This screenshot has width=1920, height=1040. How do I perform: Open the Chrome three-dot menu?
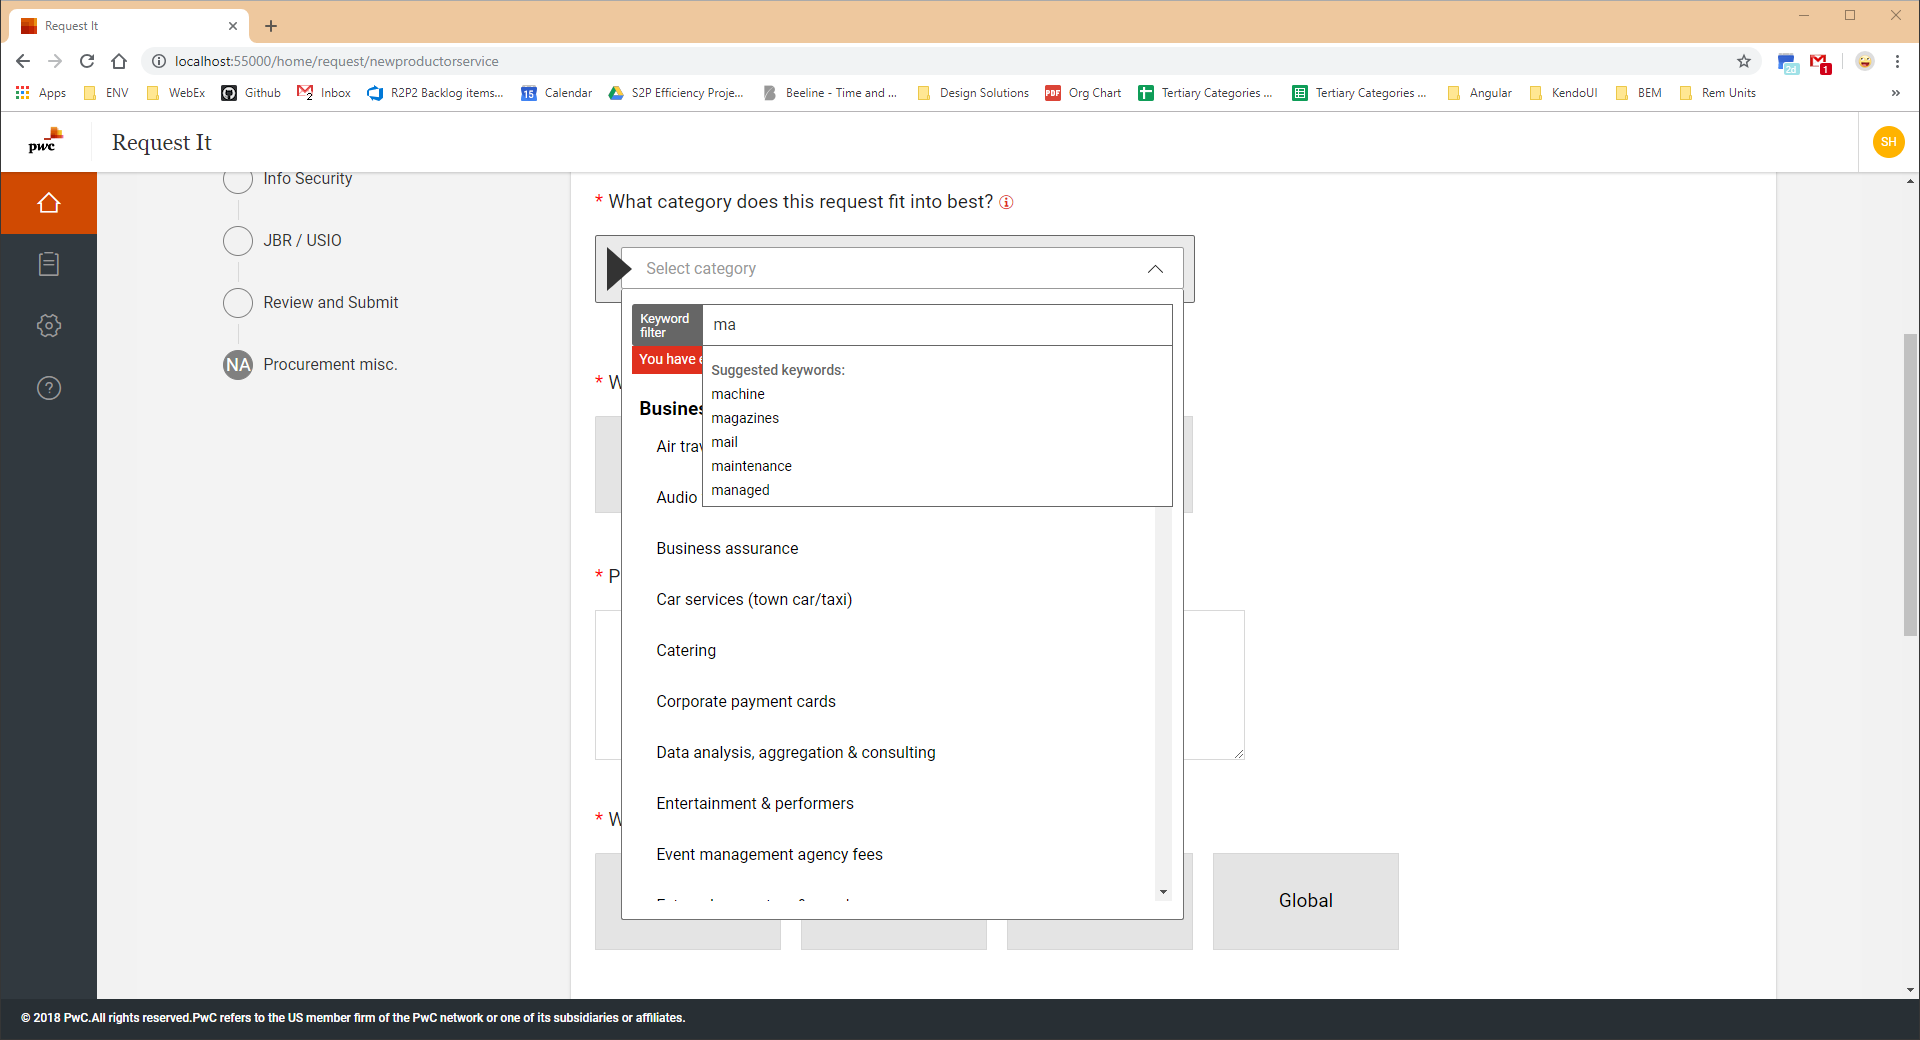pos(1898,61)
